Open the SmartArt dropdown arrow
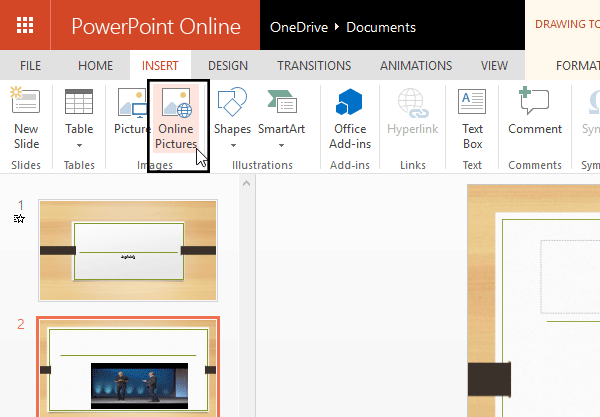 click(281, 146)
